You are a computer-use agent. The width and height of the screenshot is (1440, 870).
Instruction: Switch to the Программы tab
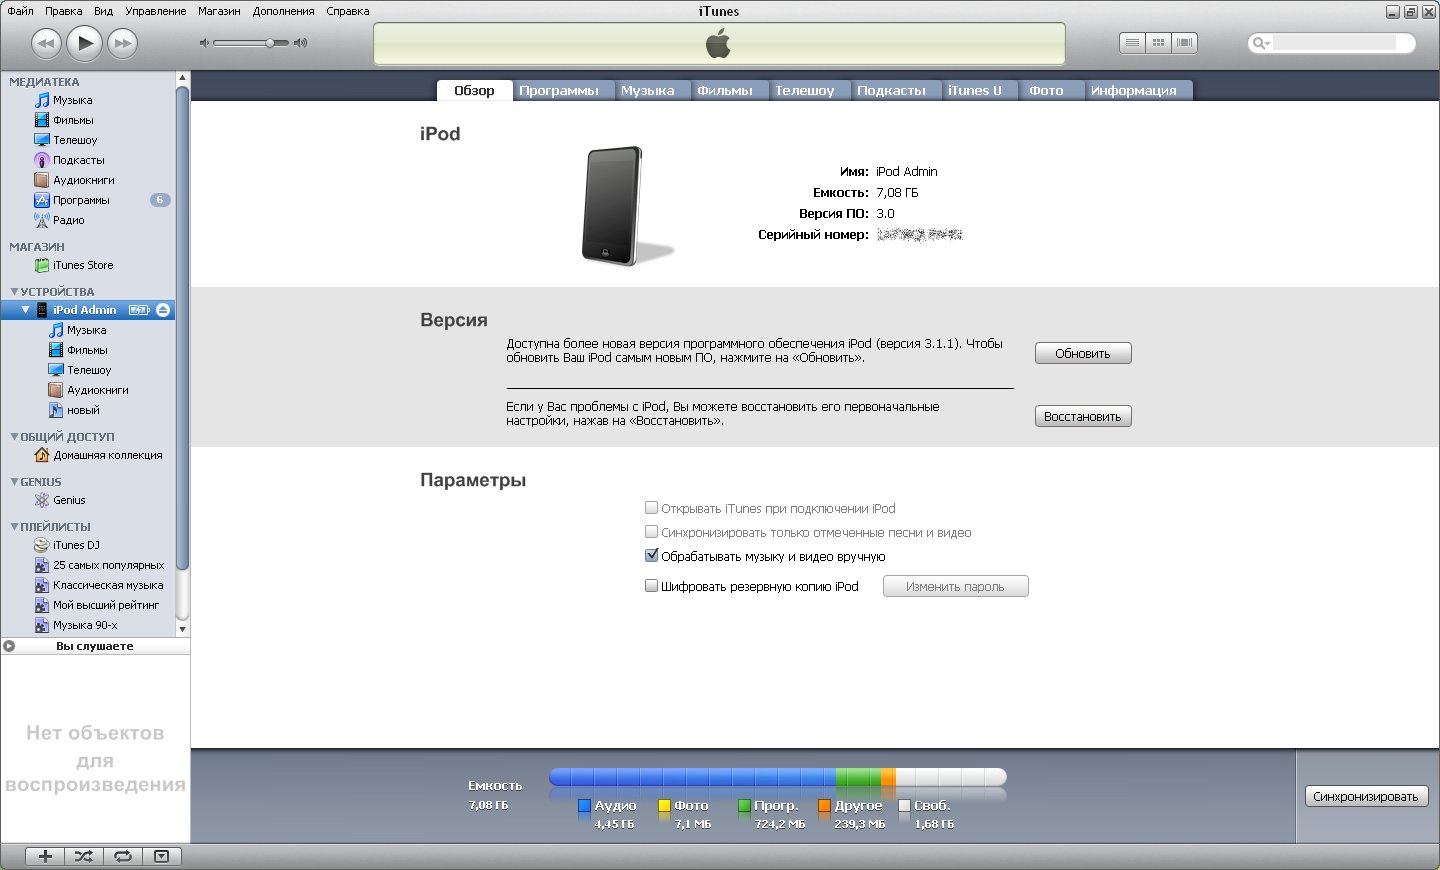558,90
